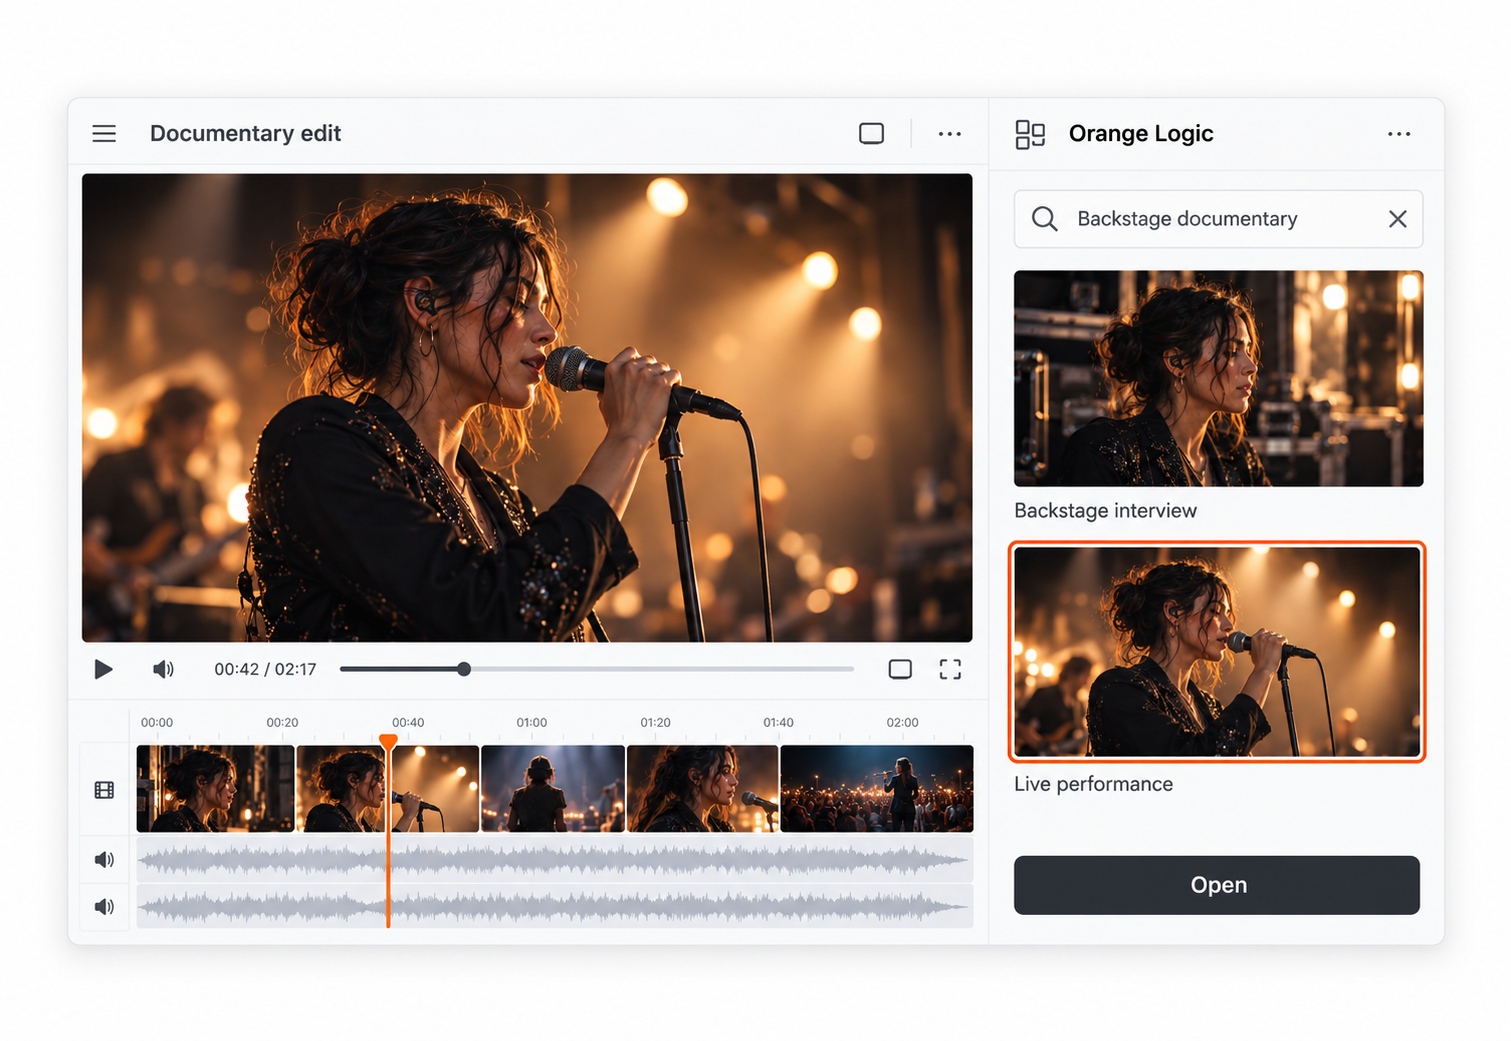Click the 01:00 mark on timeline ruler
1511x1041 pixels.
[532, 722]
